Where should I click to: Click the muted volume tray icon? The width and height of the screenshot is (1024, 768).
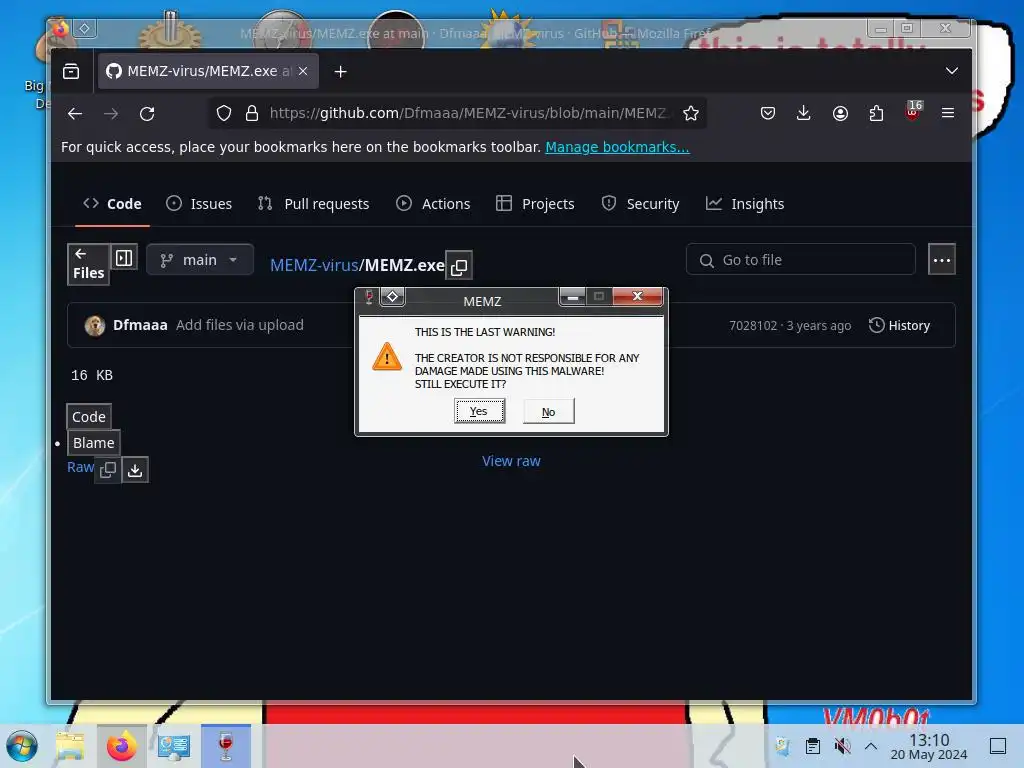(842, 746)
